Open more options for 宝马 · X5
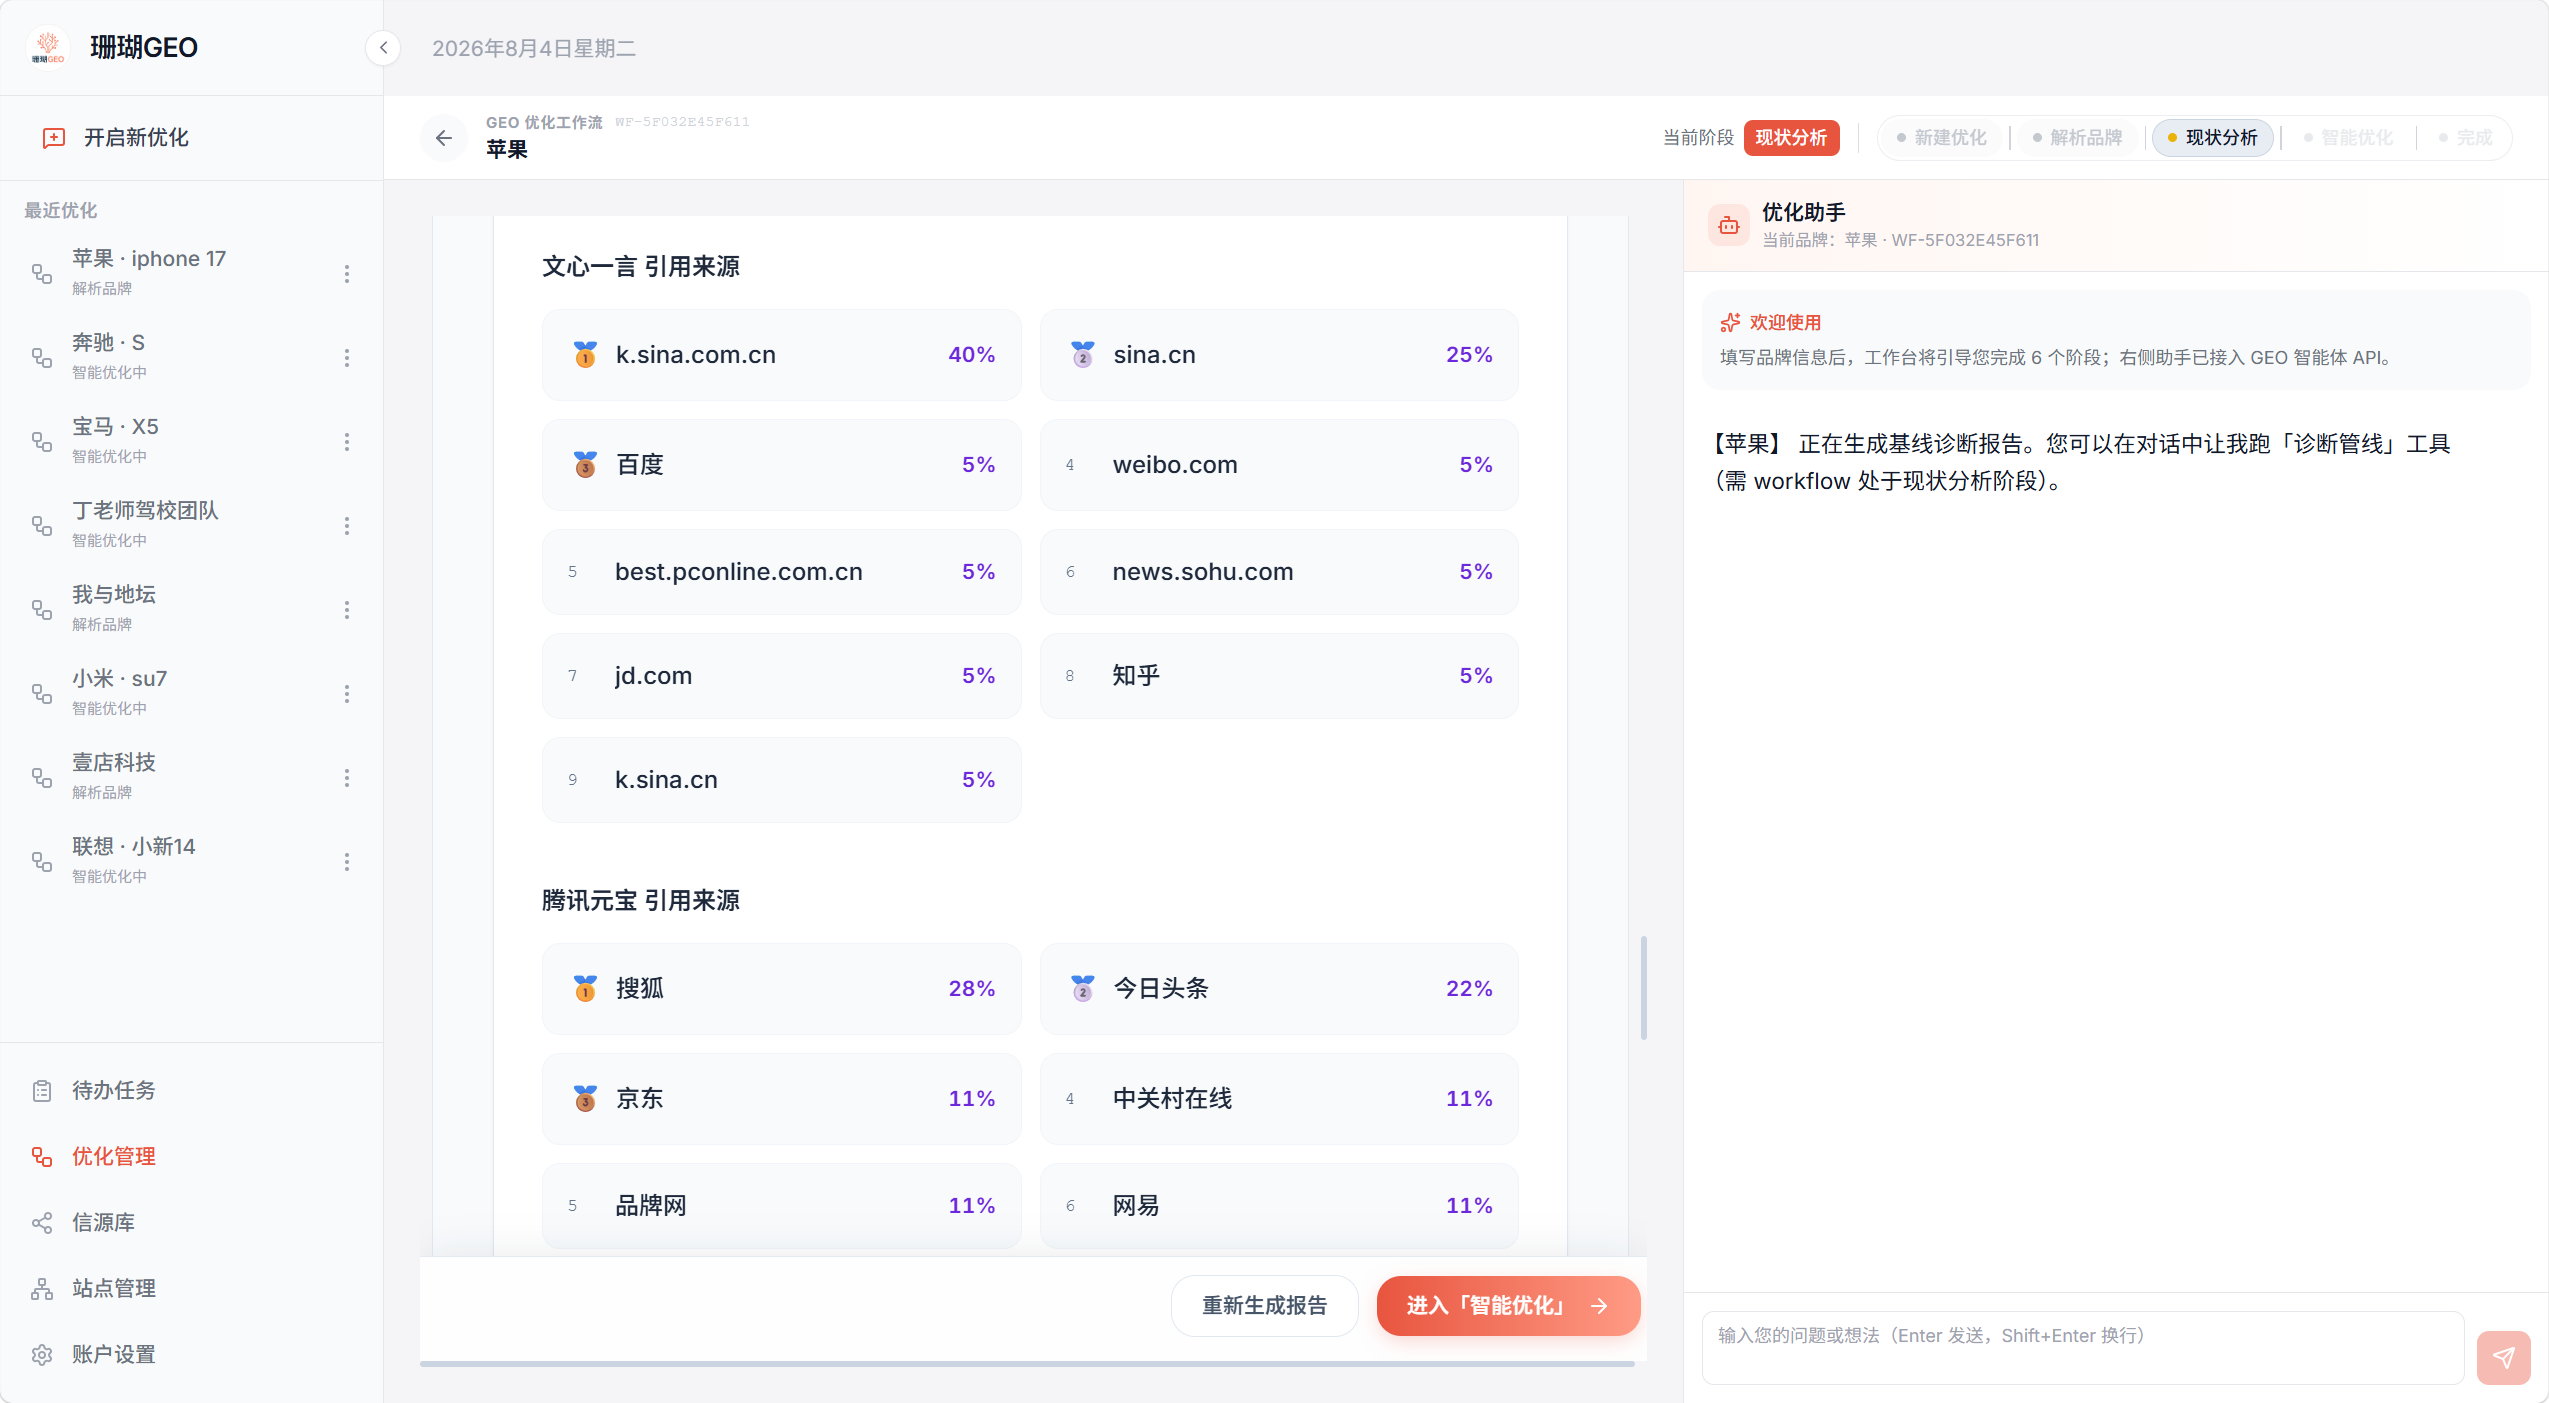2549x1403 pixels. (347, 441)
